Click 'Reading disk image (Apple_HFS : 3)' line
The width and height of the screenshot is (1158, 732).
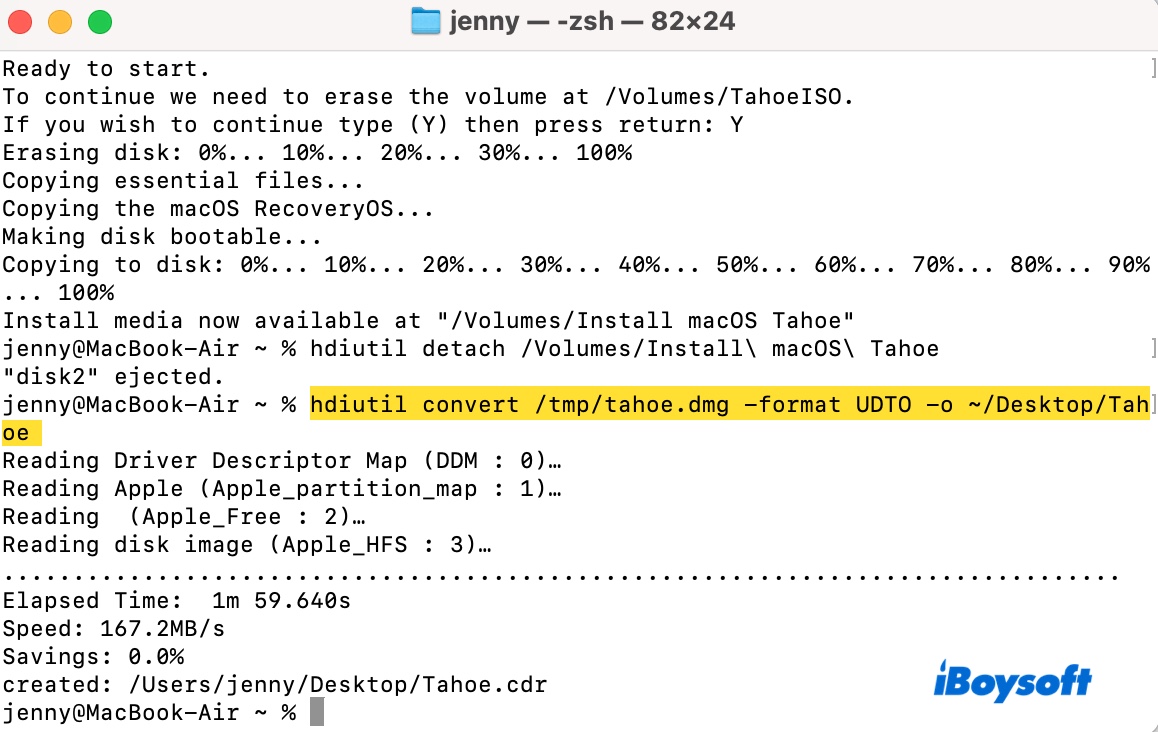247,545
